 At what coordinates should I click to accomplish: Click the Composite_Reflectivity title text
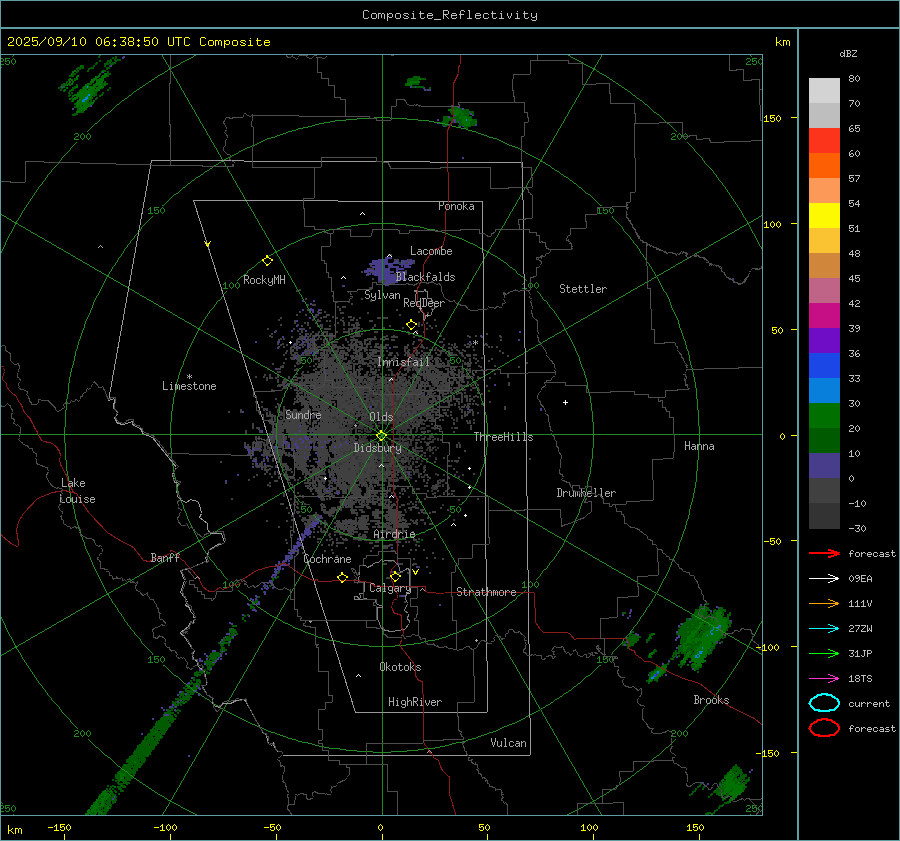449,15
